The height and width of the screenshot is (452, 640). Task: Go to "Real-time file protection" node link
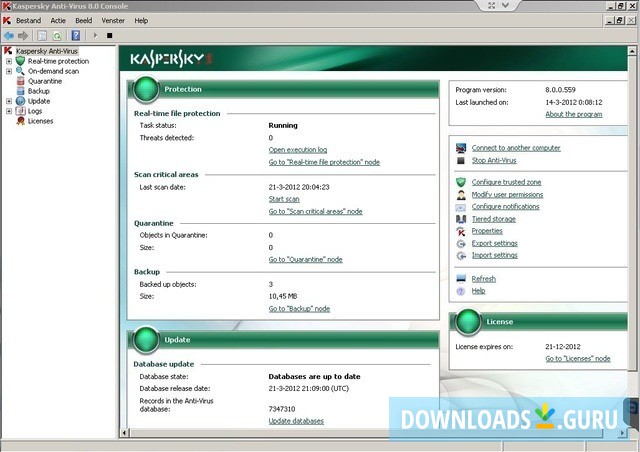324,162
